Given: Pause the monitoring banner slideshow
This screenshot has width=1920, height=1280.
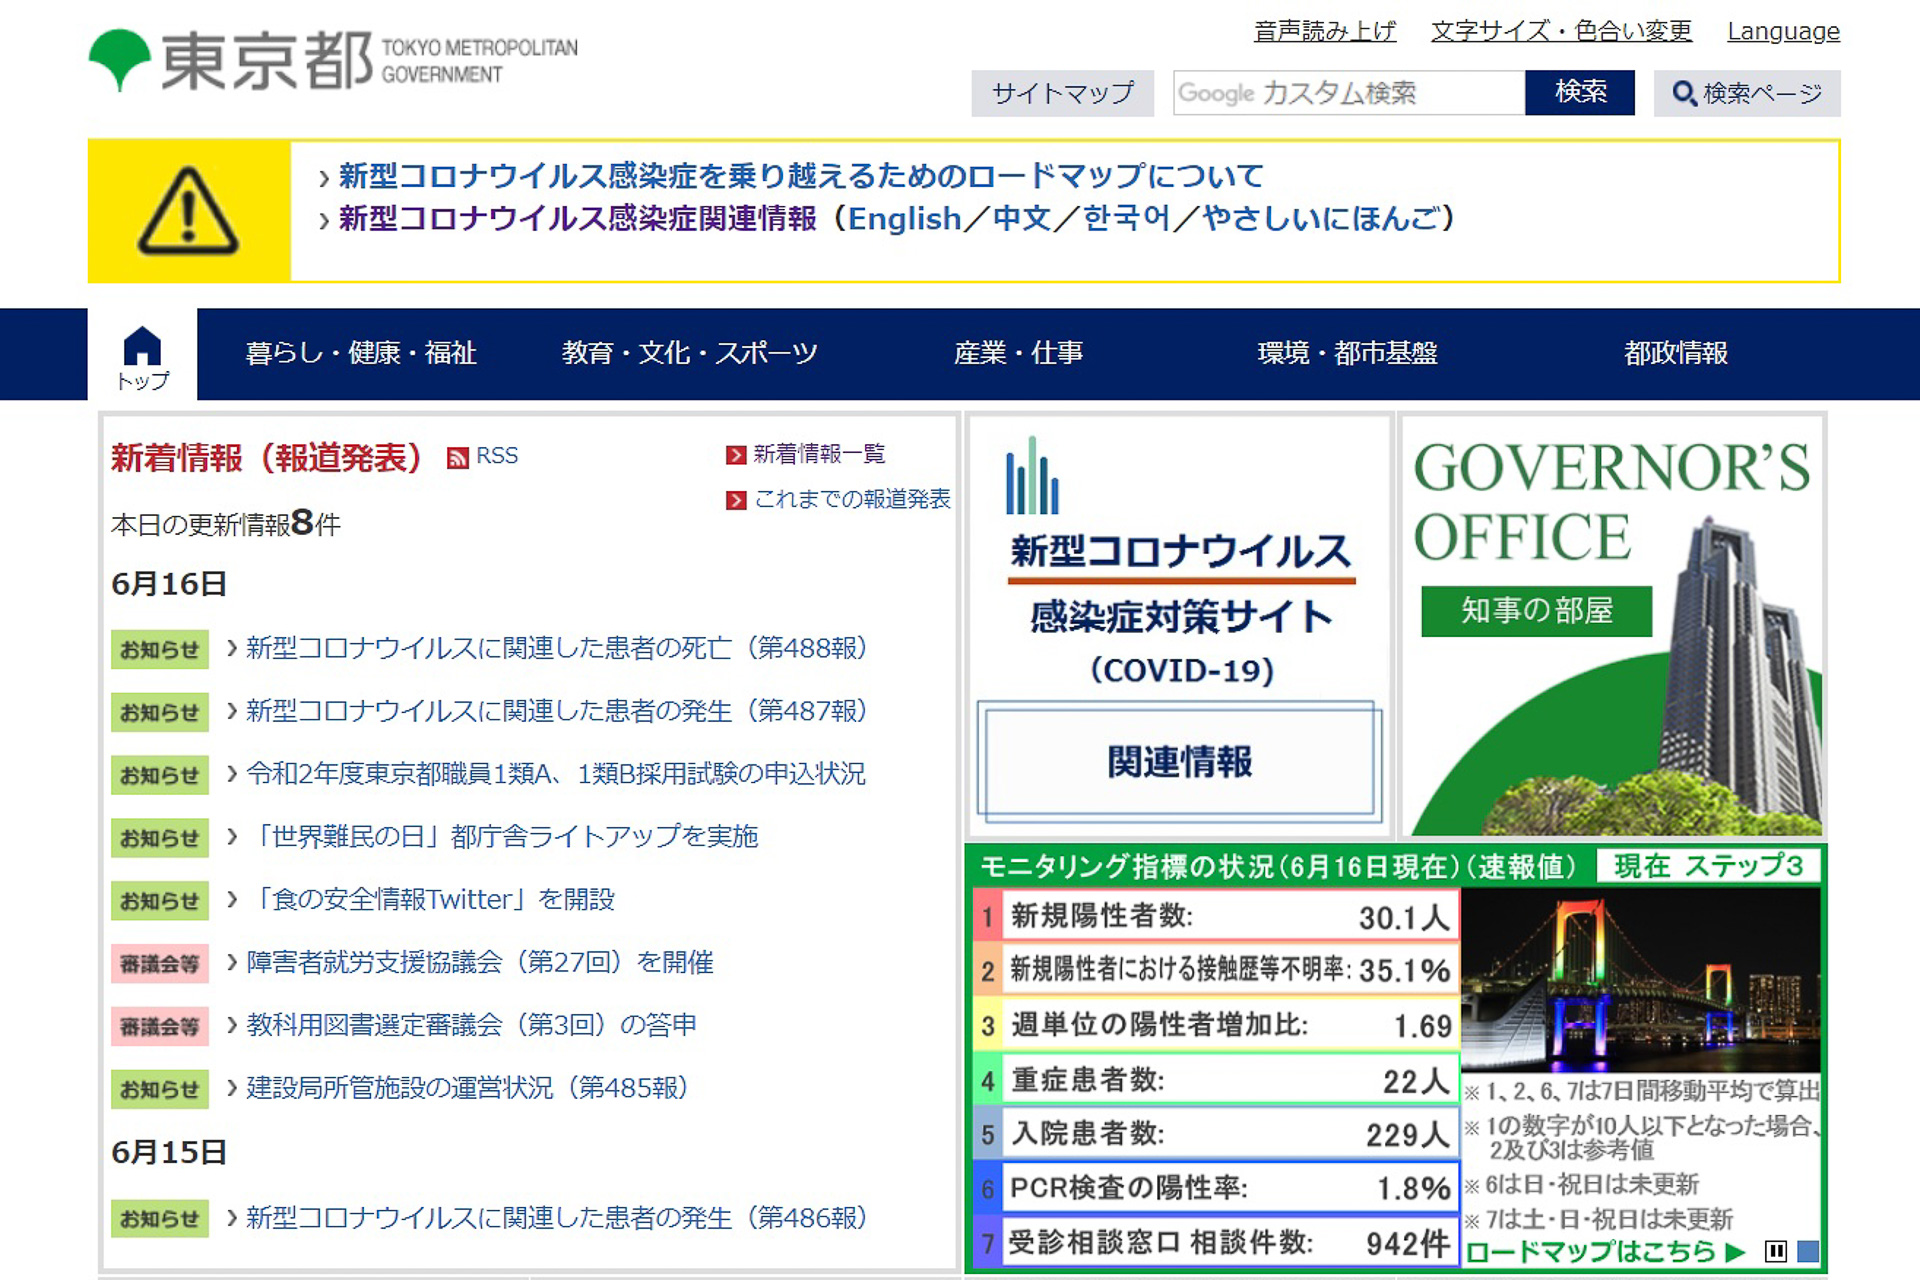Looking at the screenshot, I should pos(1776,1251).
